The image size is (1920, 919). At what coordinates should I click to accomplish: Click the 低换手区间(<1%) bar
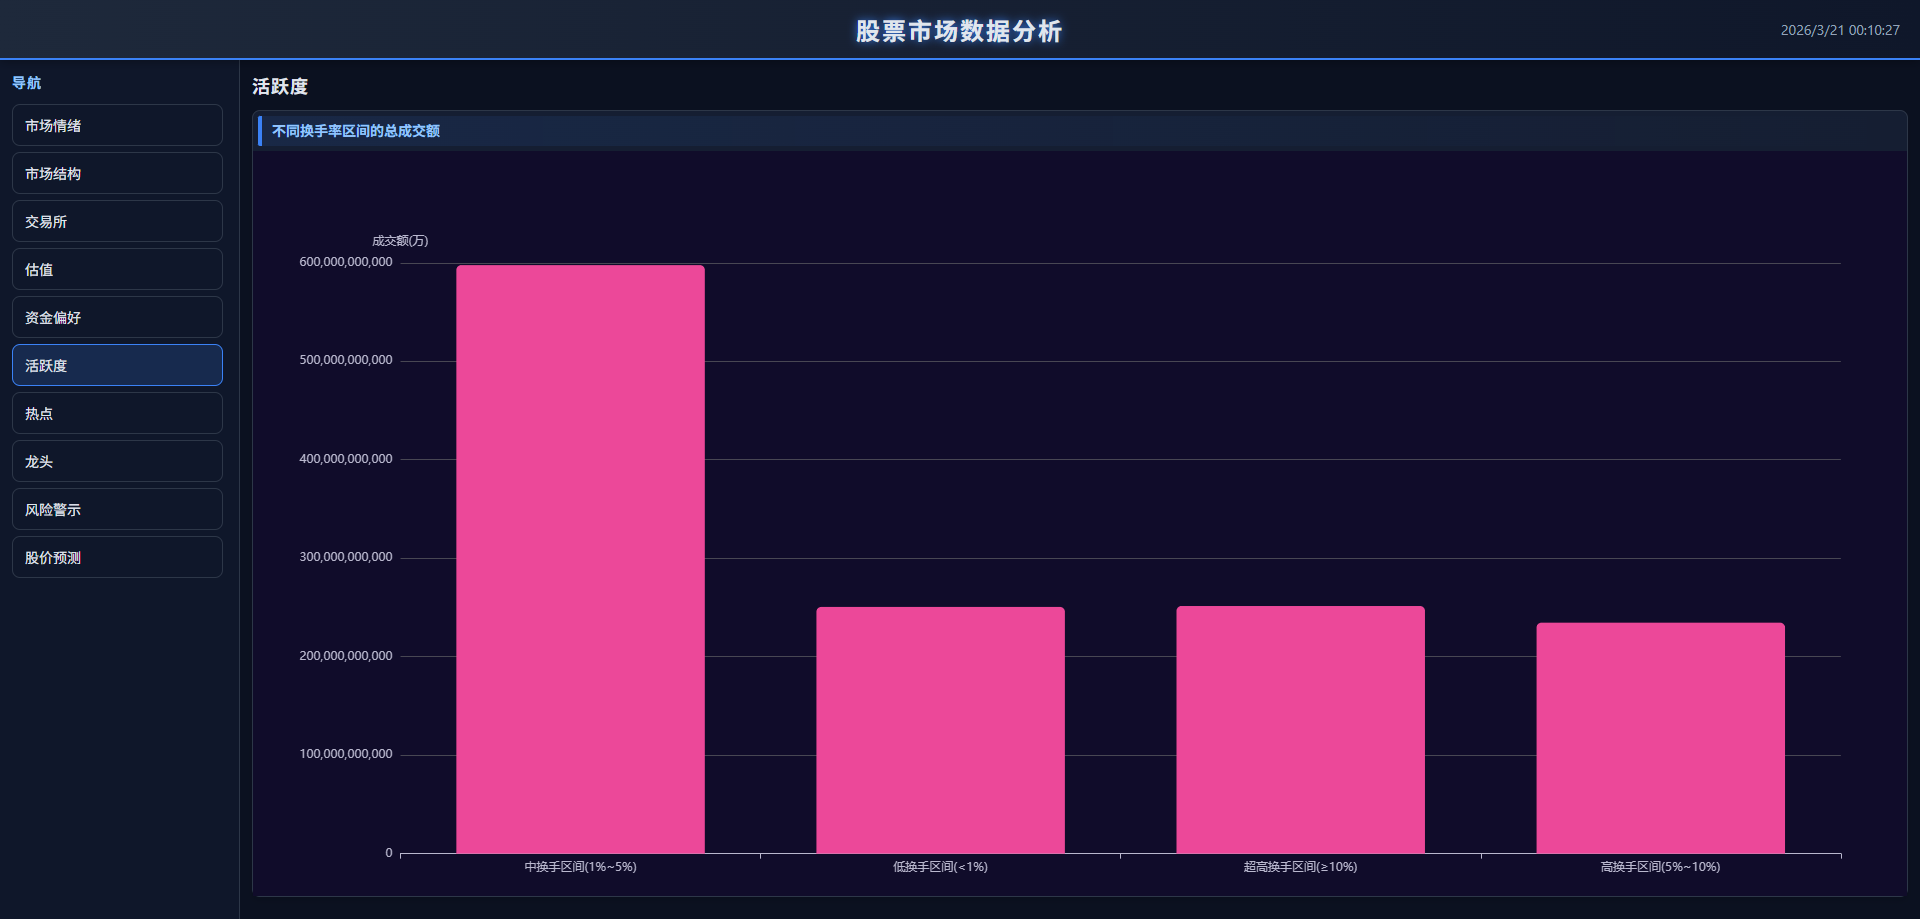tap(940, 730)
